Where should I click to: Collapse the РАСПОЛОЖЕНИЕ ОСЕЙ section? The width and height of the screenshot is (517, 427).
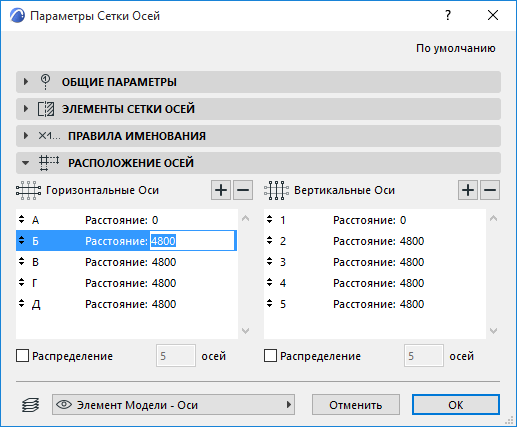pyautogui.click(x=25, y=163)
